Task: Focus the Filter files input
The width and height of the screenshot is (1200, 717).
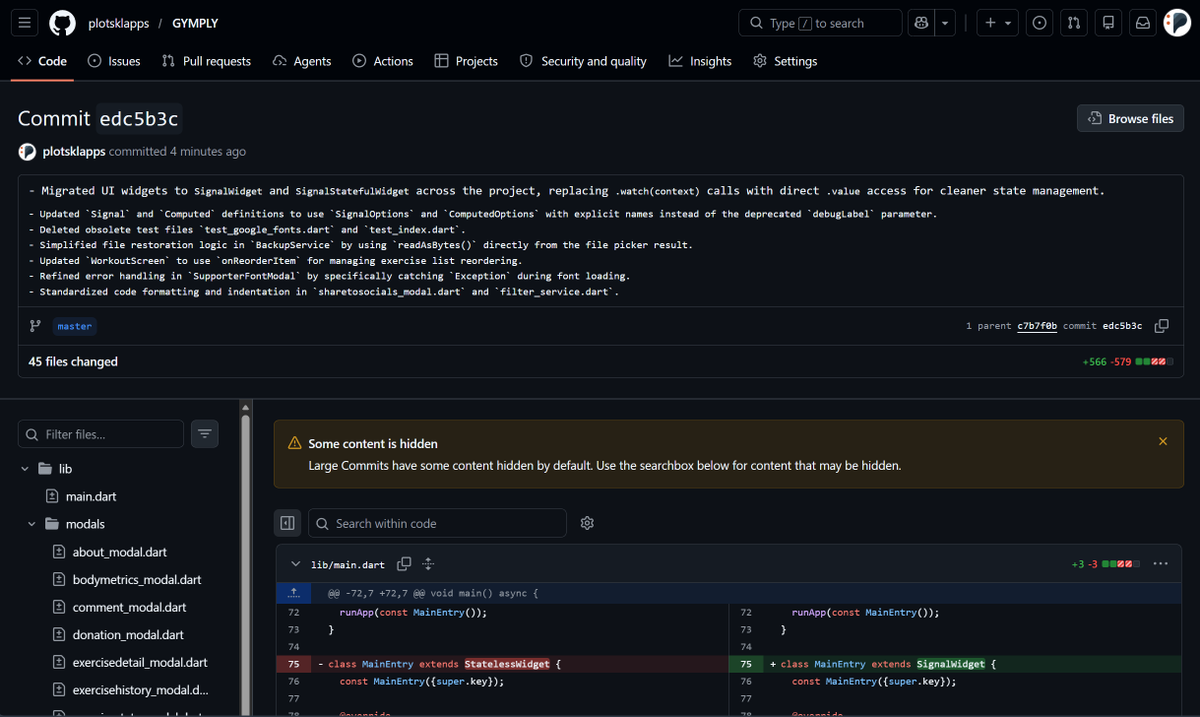Action: pos(101,434)
